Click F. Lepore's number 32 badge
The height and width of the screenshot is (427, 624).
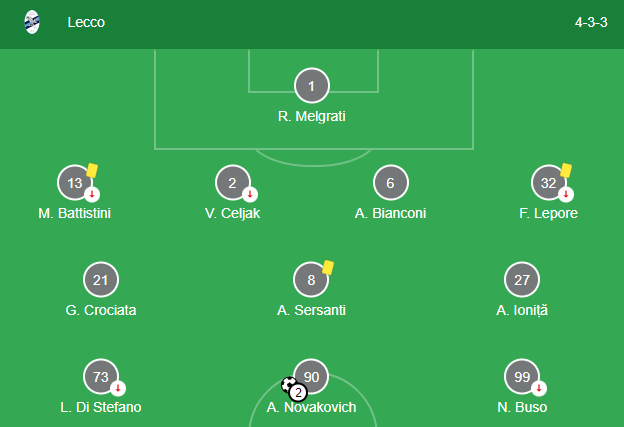point(548,183)
